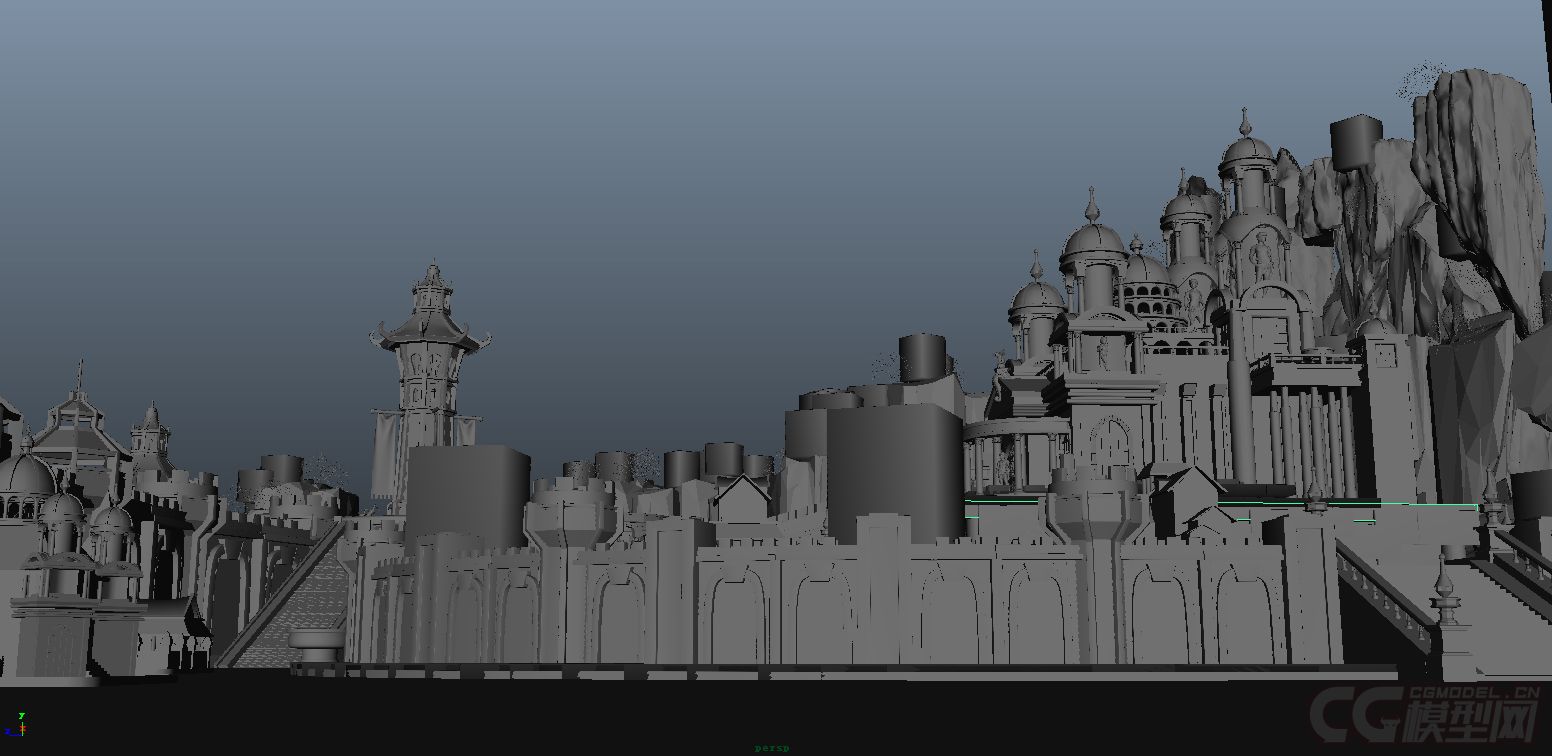1552x756 pixels.
Task: Click the persp camera label
Action: [x=771, y=746]
